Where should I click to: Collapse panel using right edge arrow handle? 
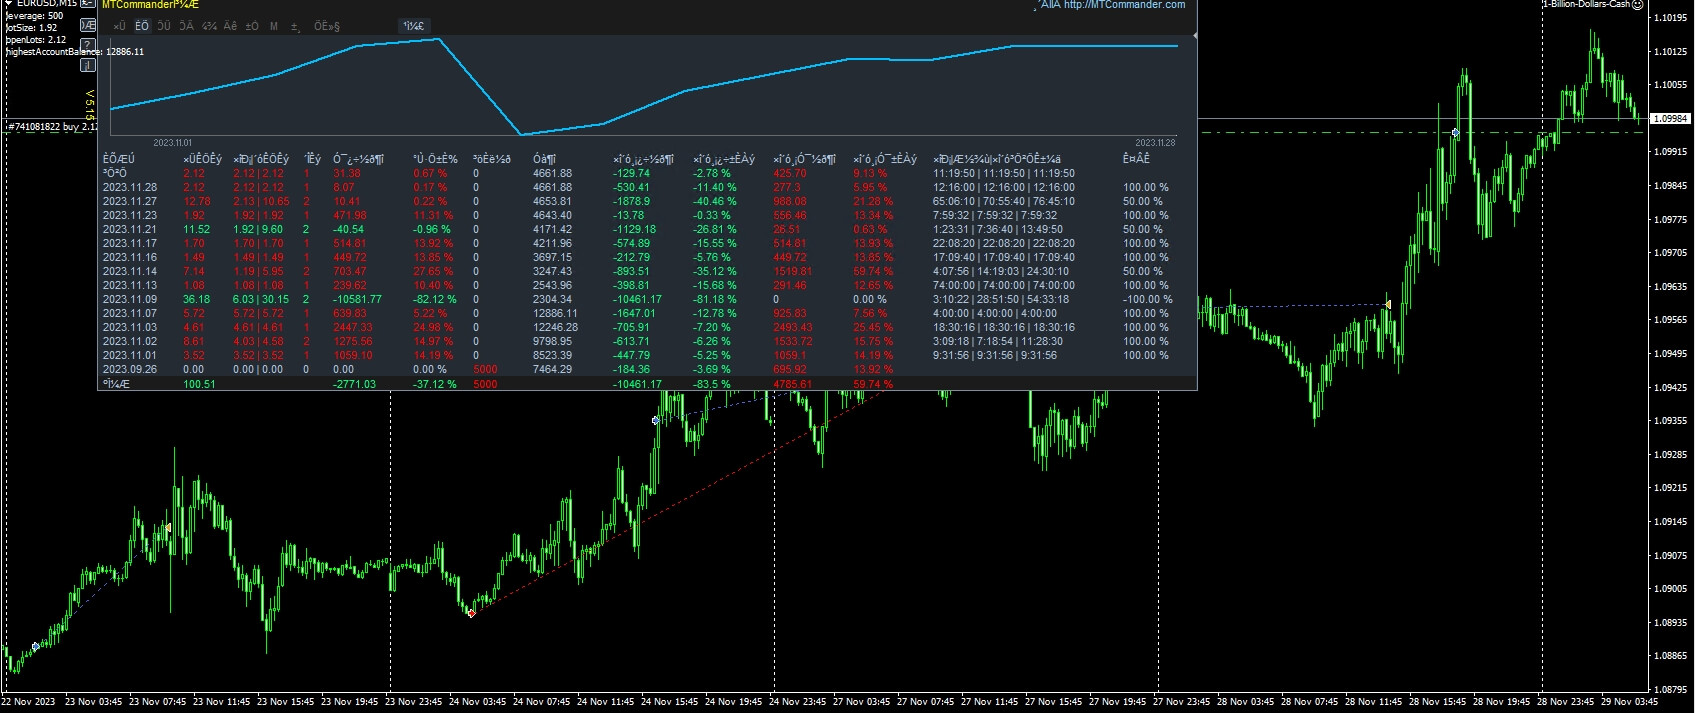[x=1194, y=36]
